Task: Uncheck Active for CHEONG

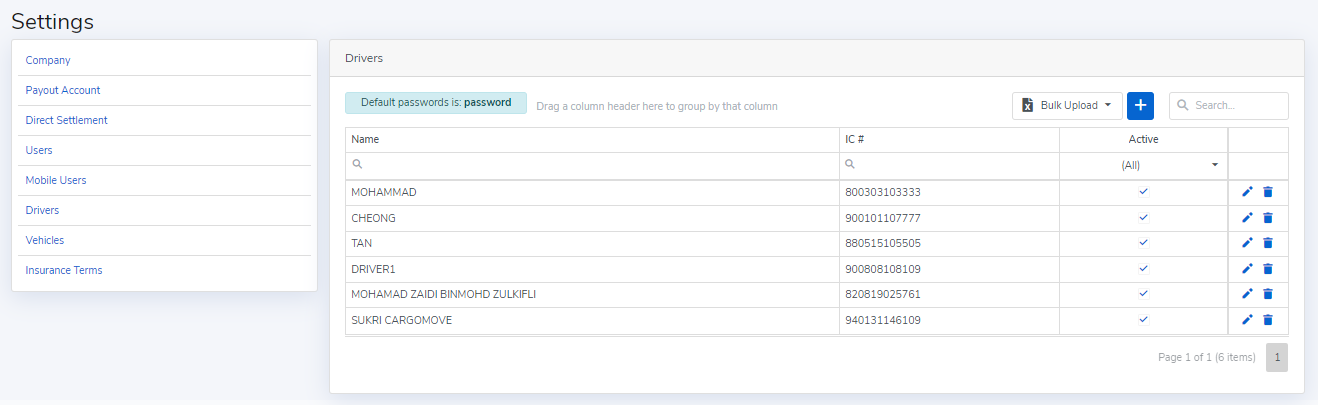Action: (x=1144, y=217)
